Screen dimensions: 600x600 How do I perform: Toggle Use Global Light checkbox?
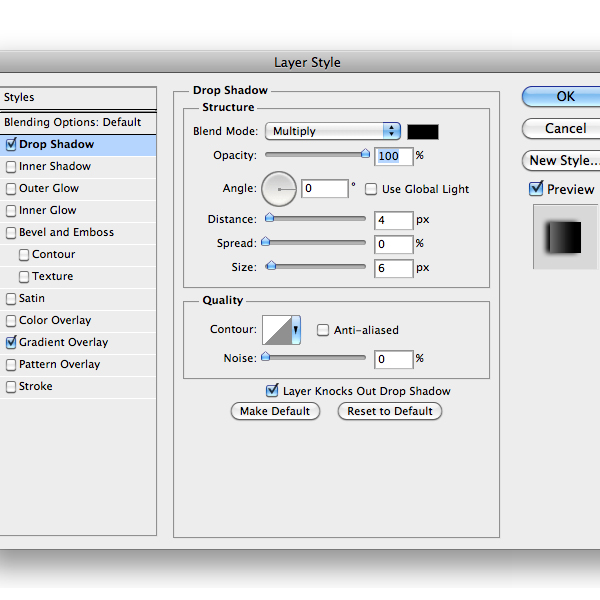coord(370,189)
